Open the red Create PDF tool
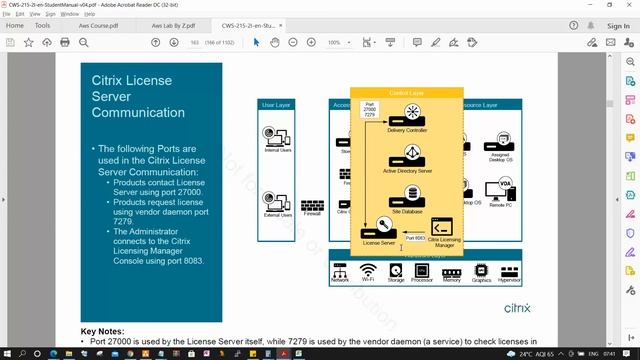The width and height of the screenshot is (640, 360). (x=630, y=119)
